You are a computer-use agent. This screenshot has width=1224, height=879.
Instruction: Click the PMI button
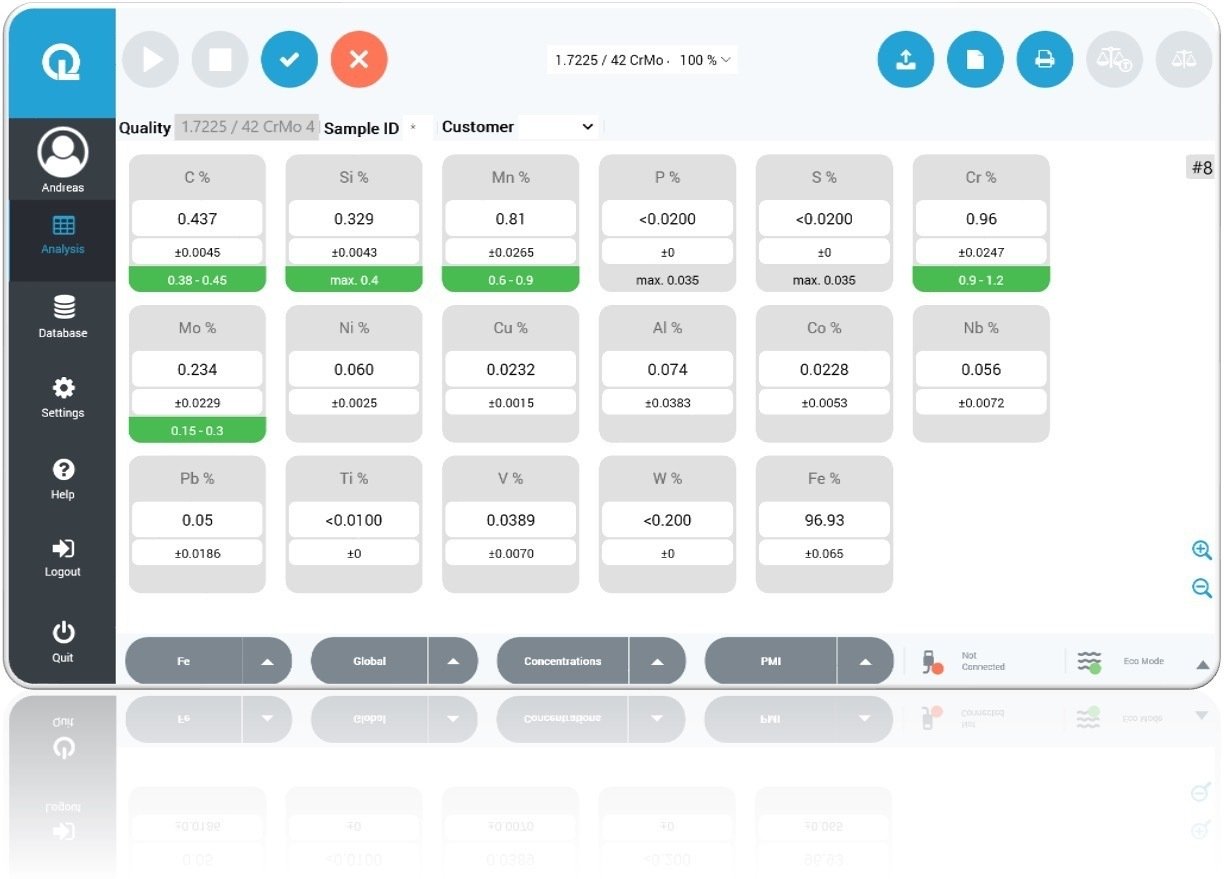click(x=770, y=661)
